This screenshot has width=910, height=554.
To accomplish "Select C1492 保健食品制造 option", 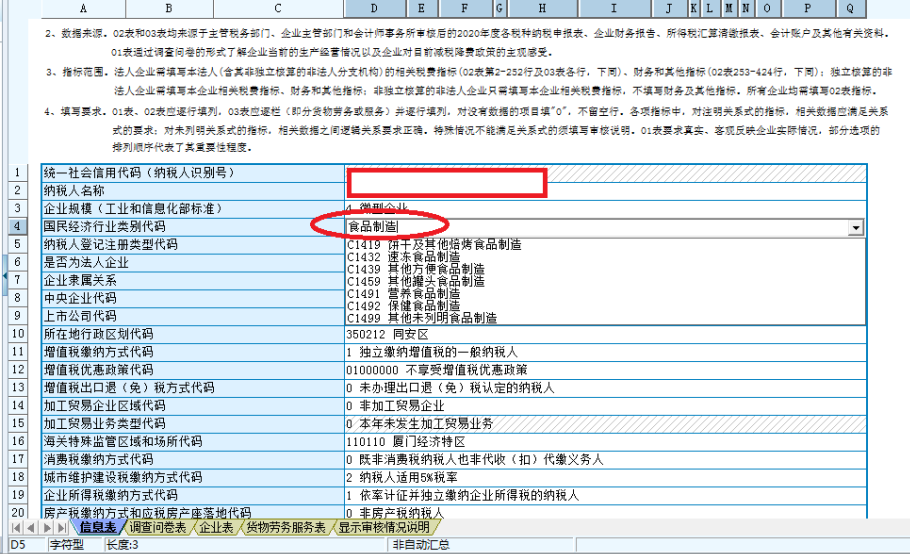I will (x=605, y=306).
